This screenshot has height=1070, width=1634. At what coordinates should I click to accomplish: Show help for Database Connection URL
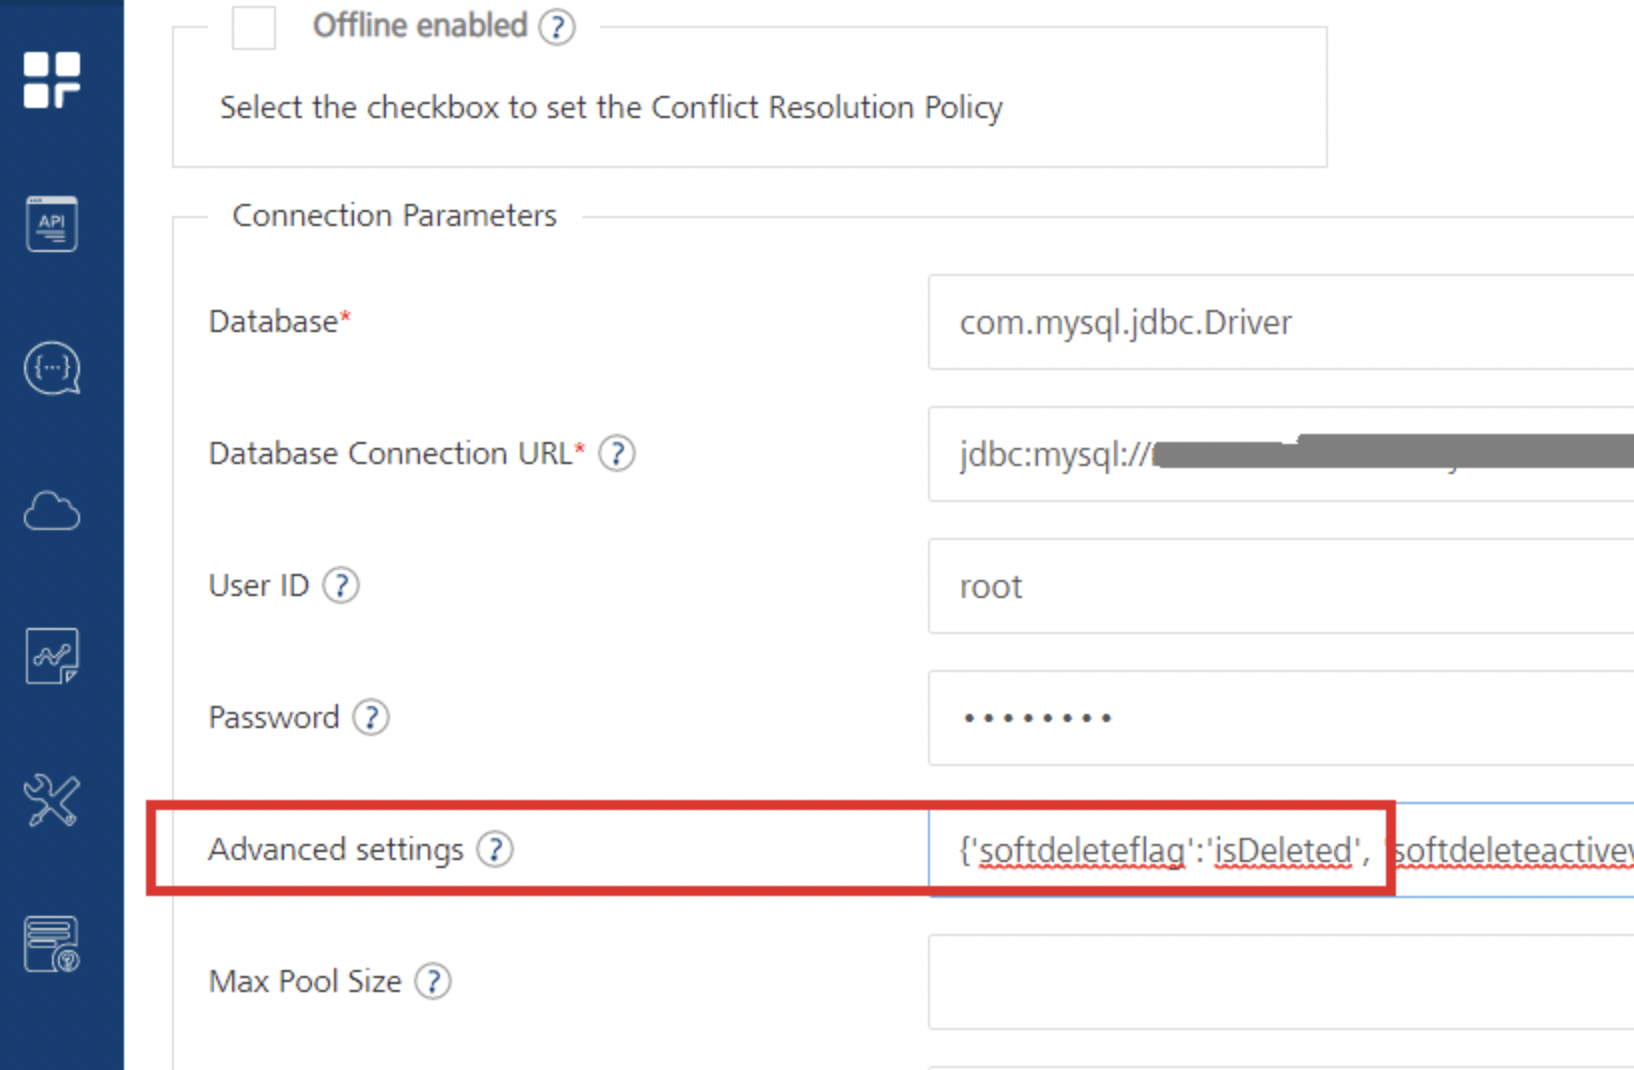[x=617, y=454]
